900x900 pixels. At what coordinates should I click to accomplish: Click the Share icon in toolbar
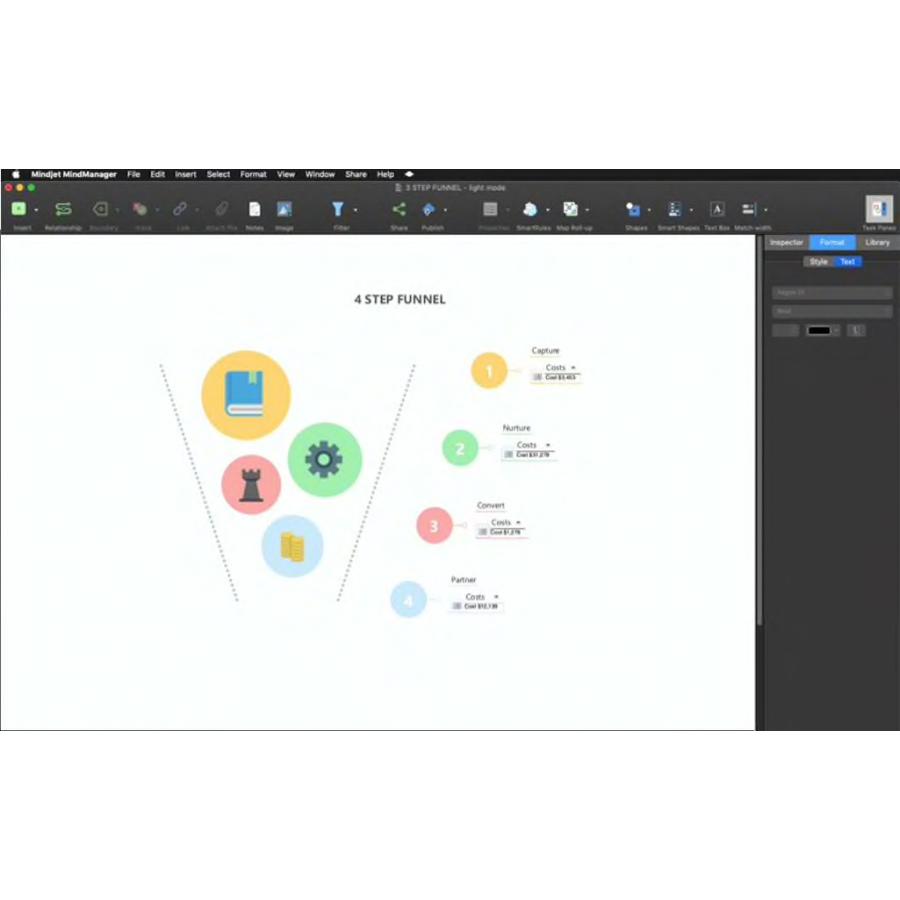tap(399, 209)
